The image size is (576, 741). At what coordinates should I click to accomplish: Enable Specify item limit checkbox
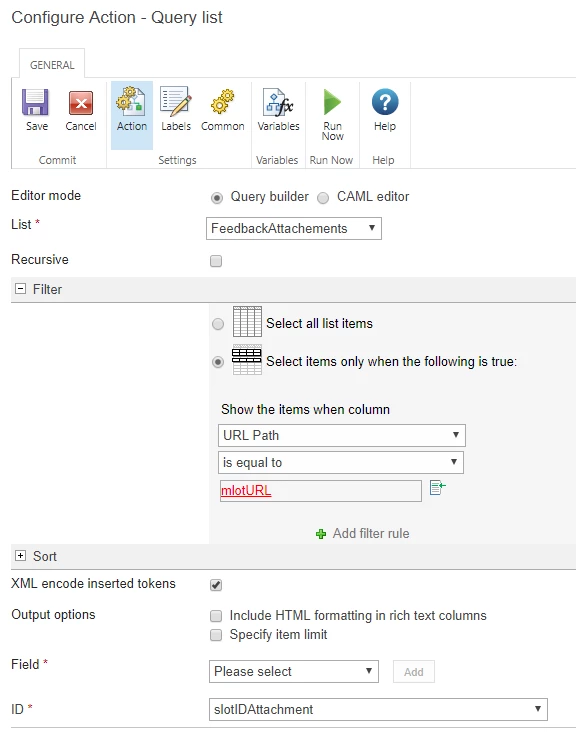point(216,635)
